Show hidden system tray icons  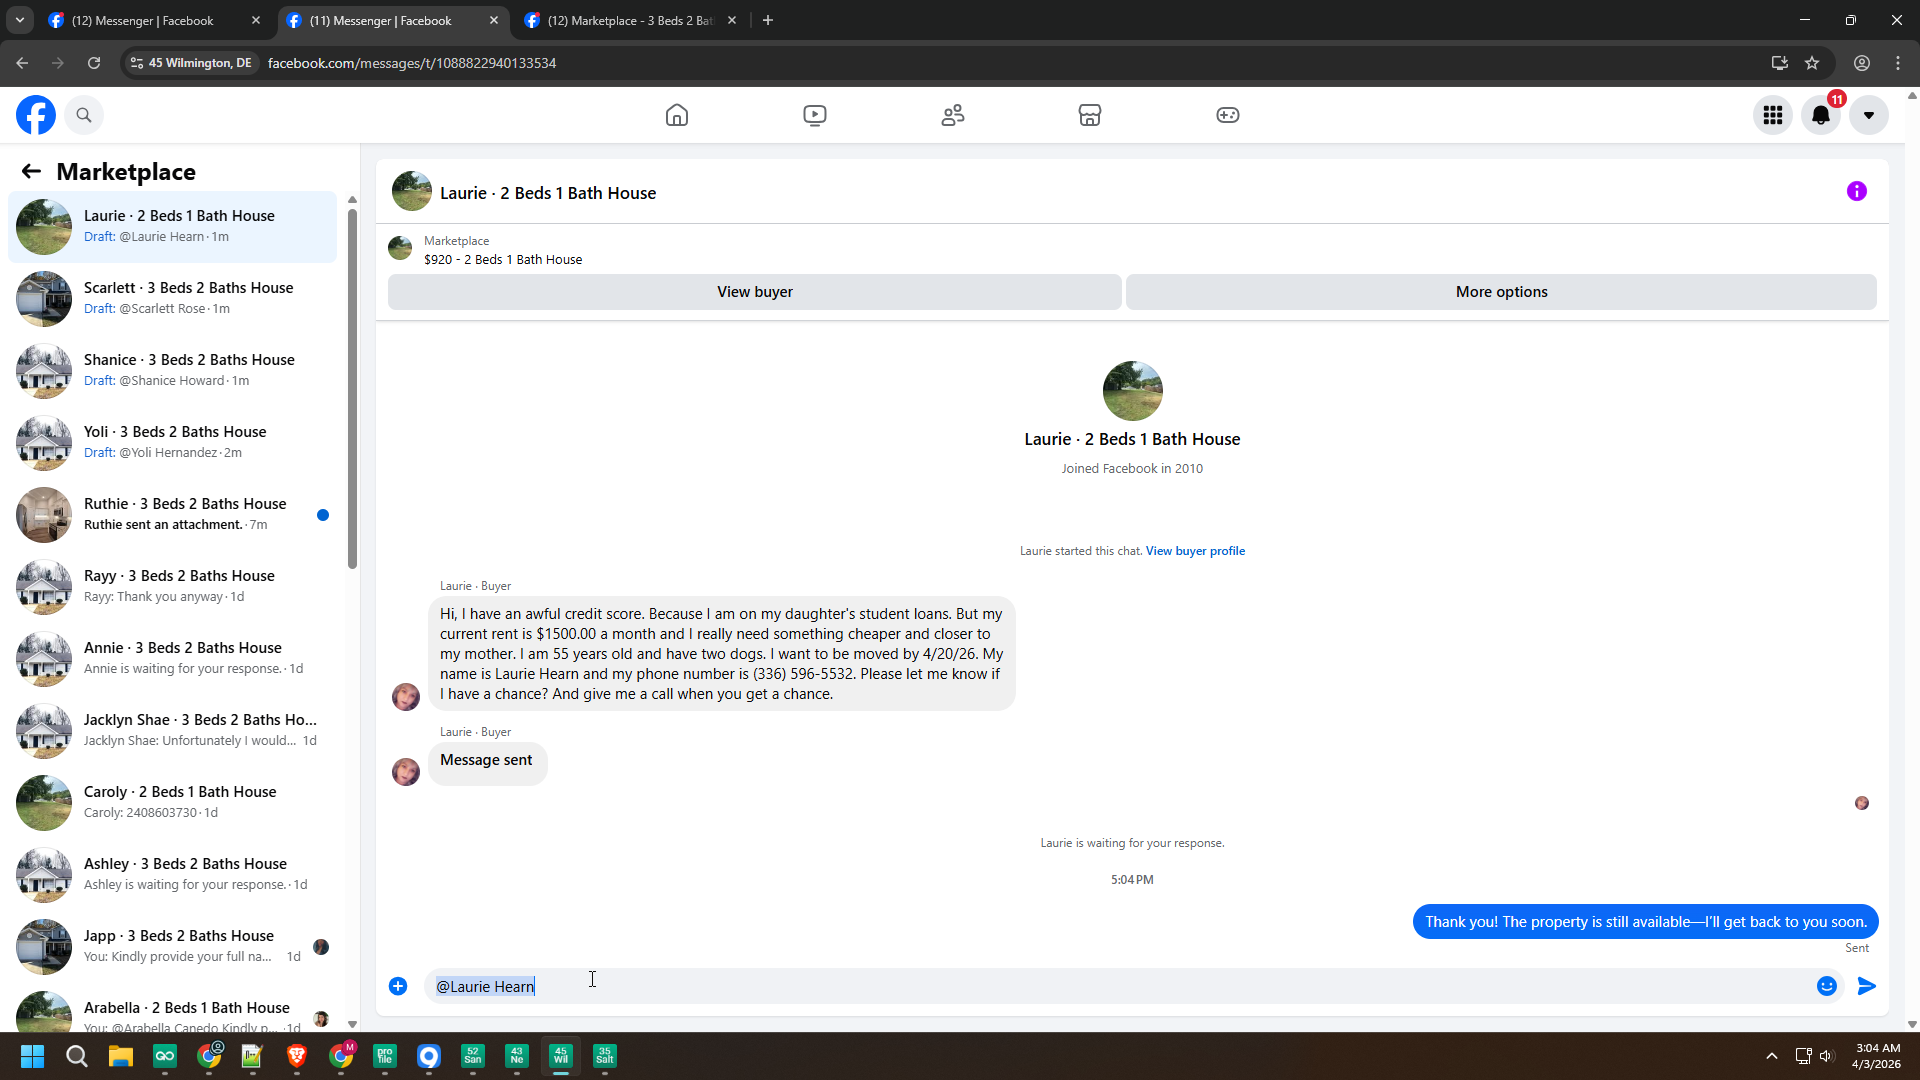point(1772,1056)
